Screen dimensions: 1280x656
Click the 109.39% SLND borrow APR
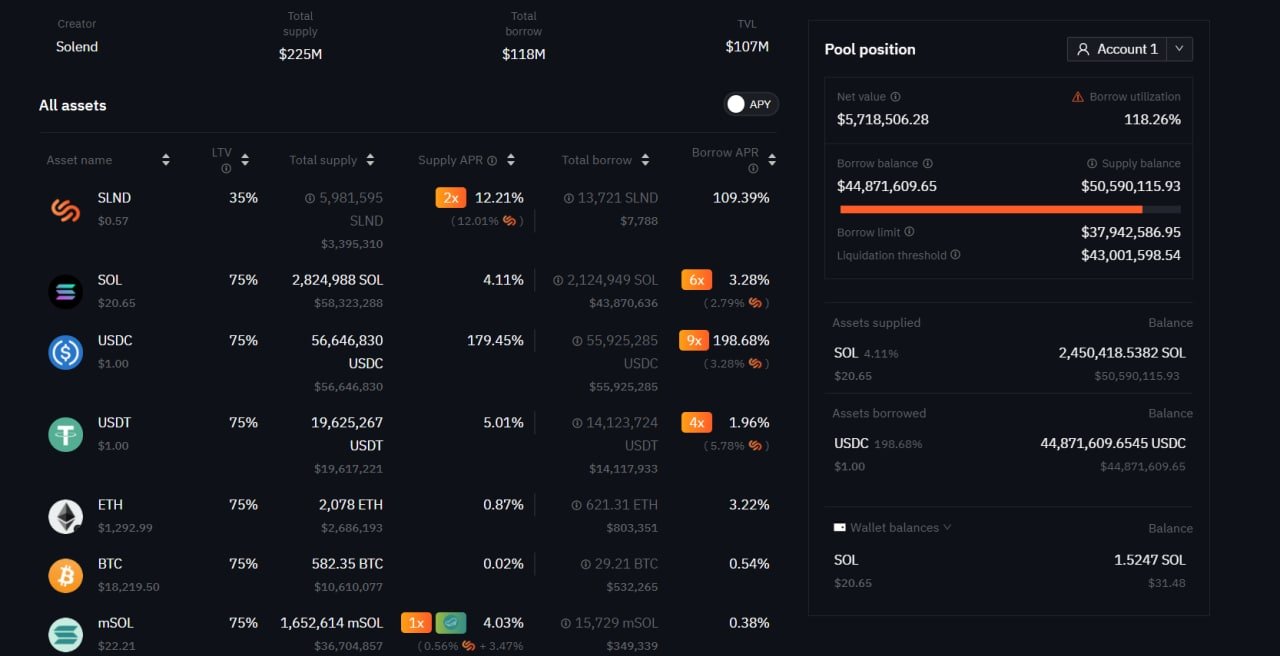[741, 198]
